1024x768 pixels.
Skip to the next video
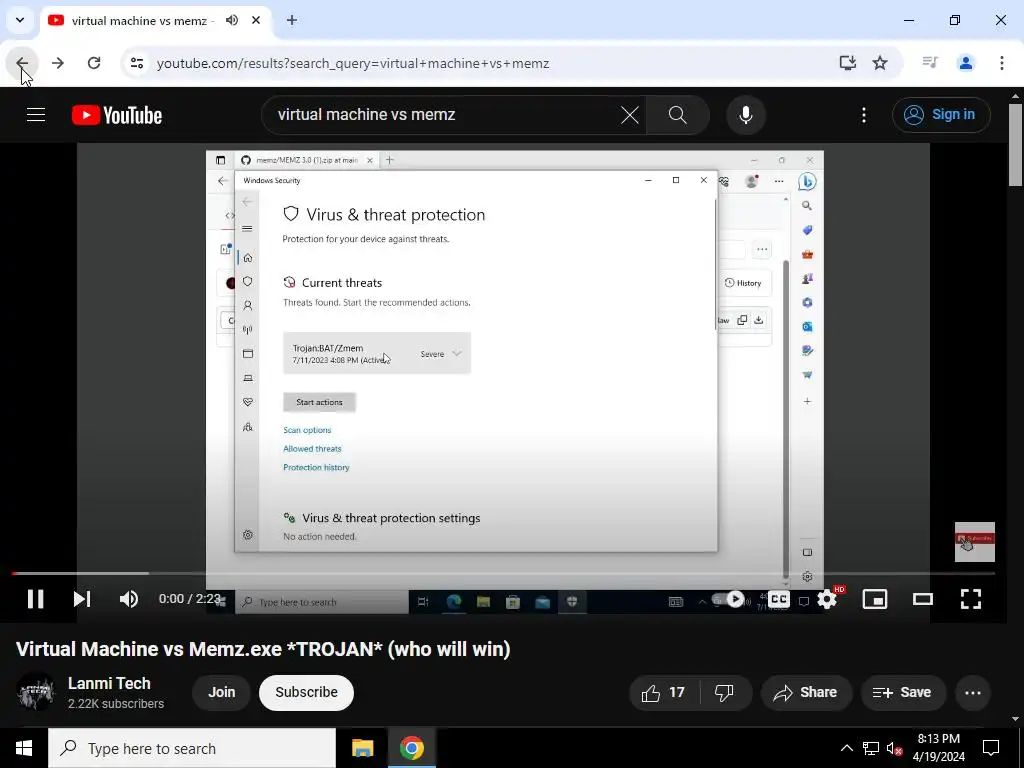point(82,599)
